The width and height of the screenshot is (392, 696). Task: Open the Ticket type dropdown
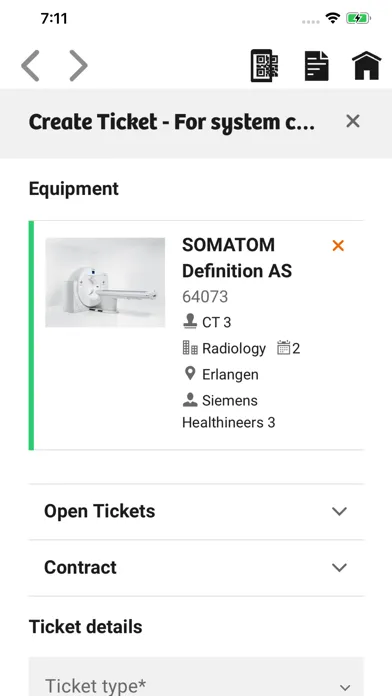pyautogui.click(x=196, y=677)
